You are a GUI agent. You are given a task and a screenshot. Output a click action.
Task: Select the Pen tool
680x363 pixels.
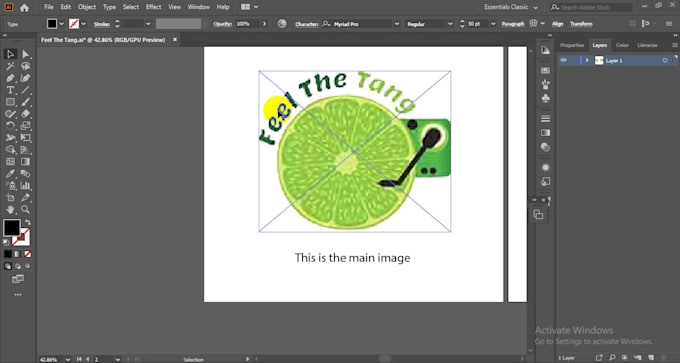(x=10, y=78)
